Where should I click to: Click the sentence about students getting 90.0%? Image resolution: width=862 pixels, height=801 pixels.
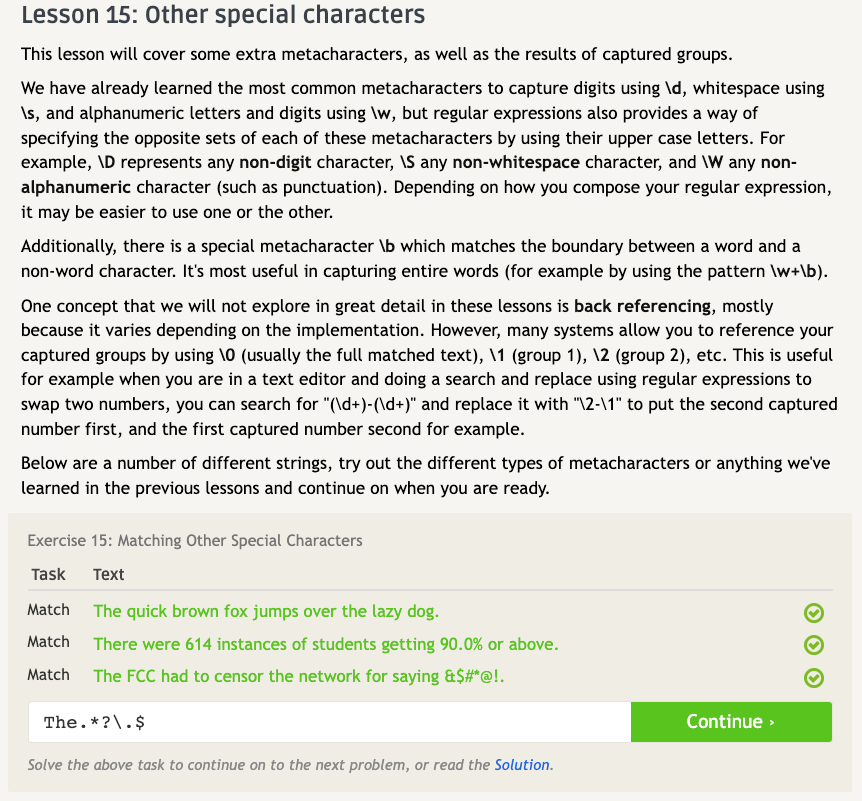coord(325,644)
